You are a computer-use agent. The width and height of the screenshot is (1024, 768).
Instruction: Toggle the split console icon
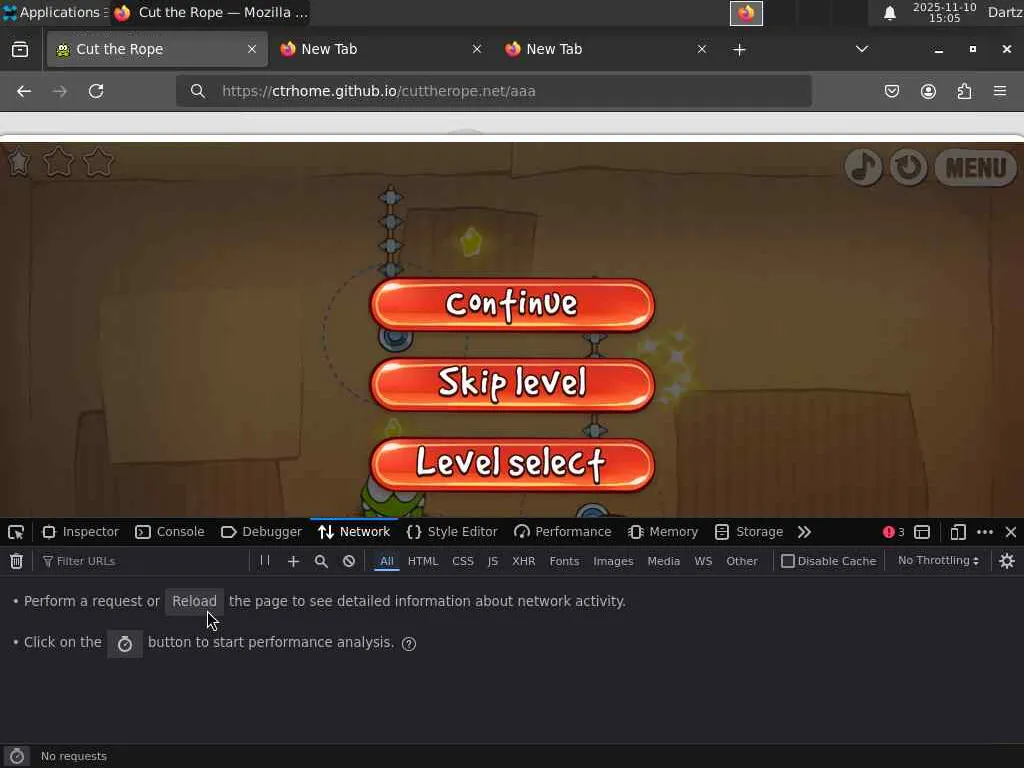pyautogui.click(x=922, y=532)
